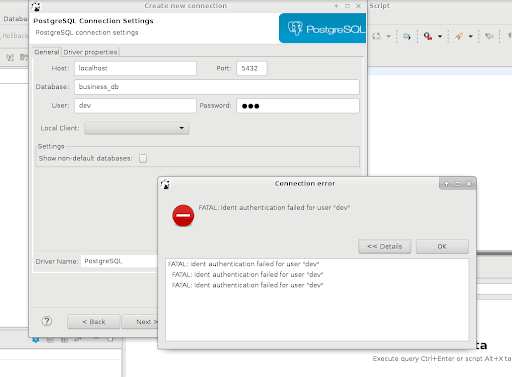Click the Rollback toolbar button
The width and height of the screenshot is (512, 377).
click(x=15, y=36)
